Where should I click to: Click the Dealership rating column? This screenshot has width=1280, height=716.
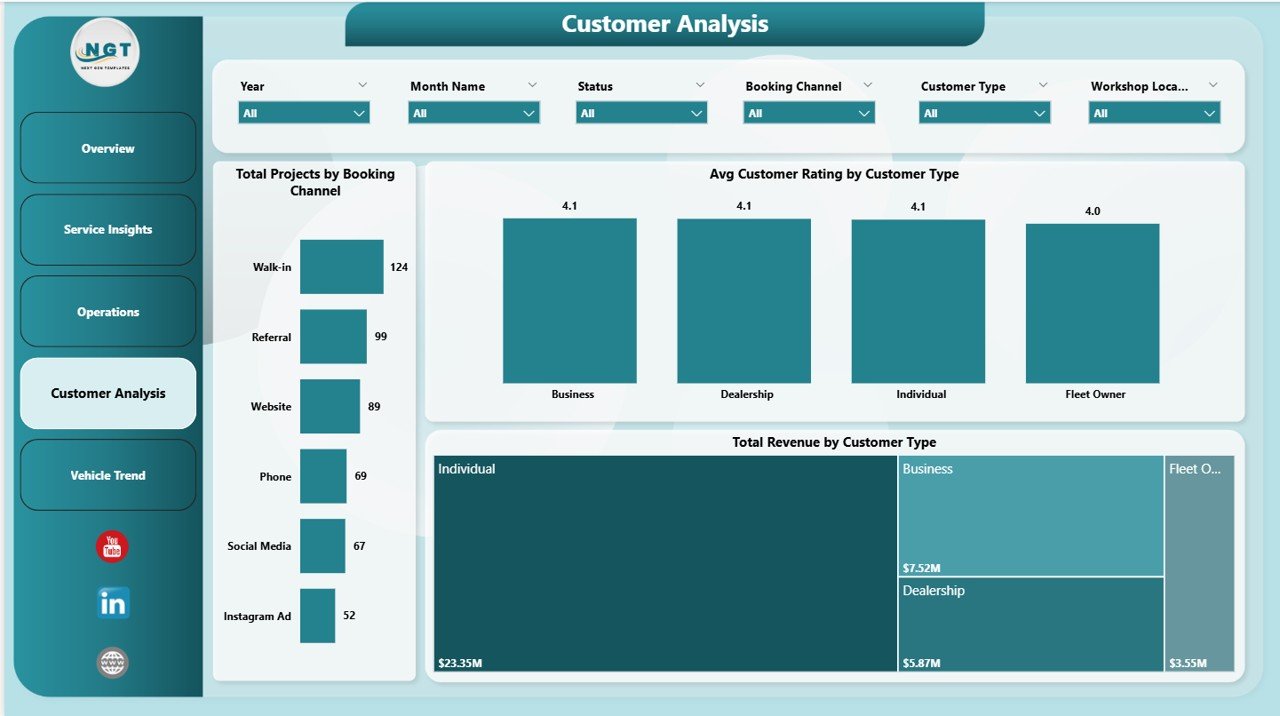[744, 301]
